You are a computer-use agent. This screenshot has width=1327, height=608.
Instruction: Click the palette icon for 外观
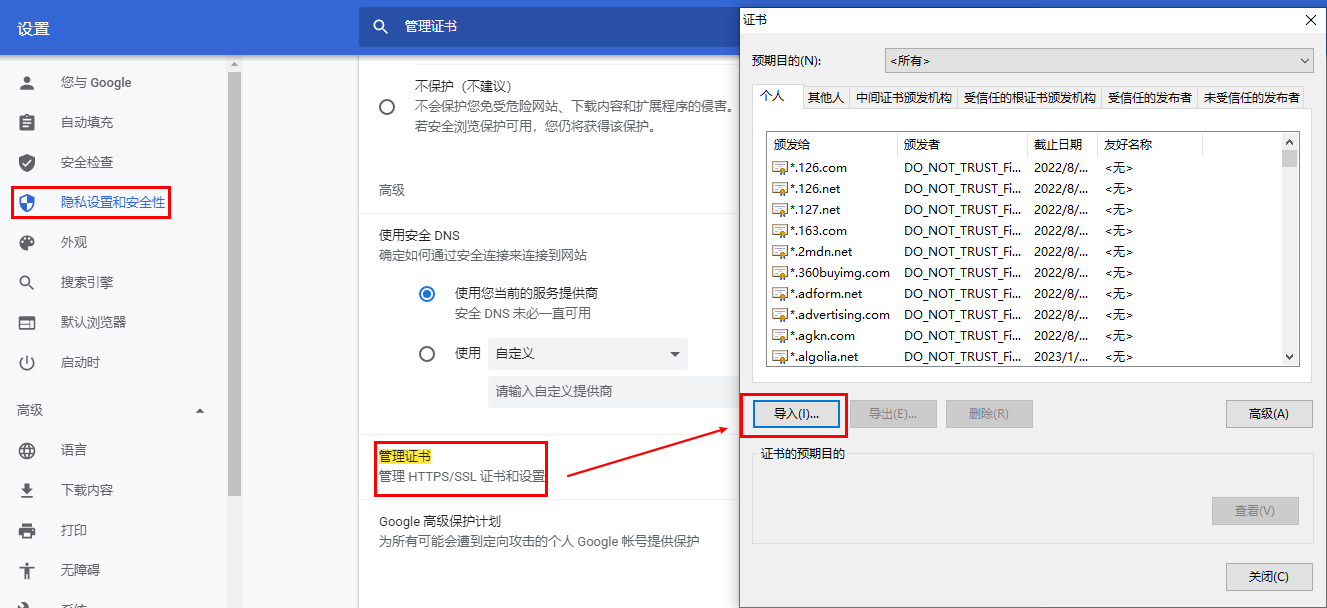point(27,243)
